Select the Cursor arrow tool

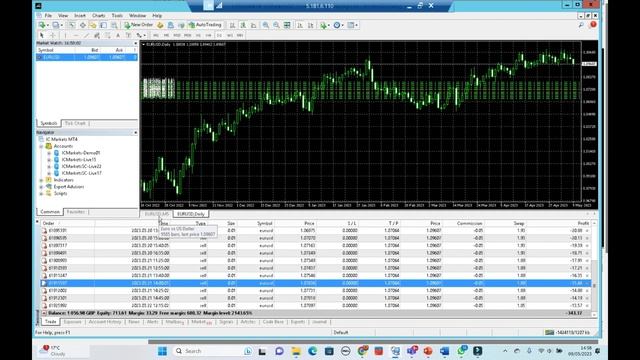click(42, 35)
